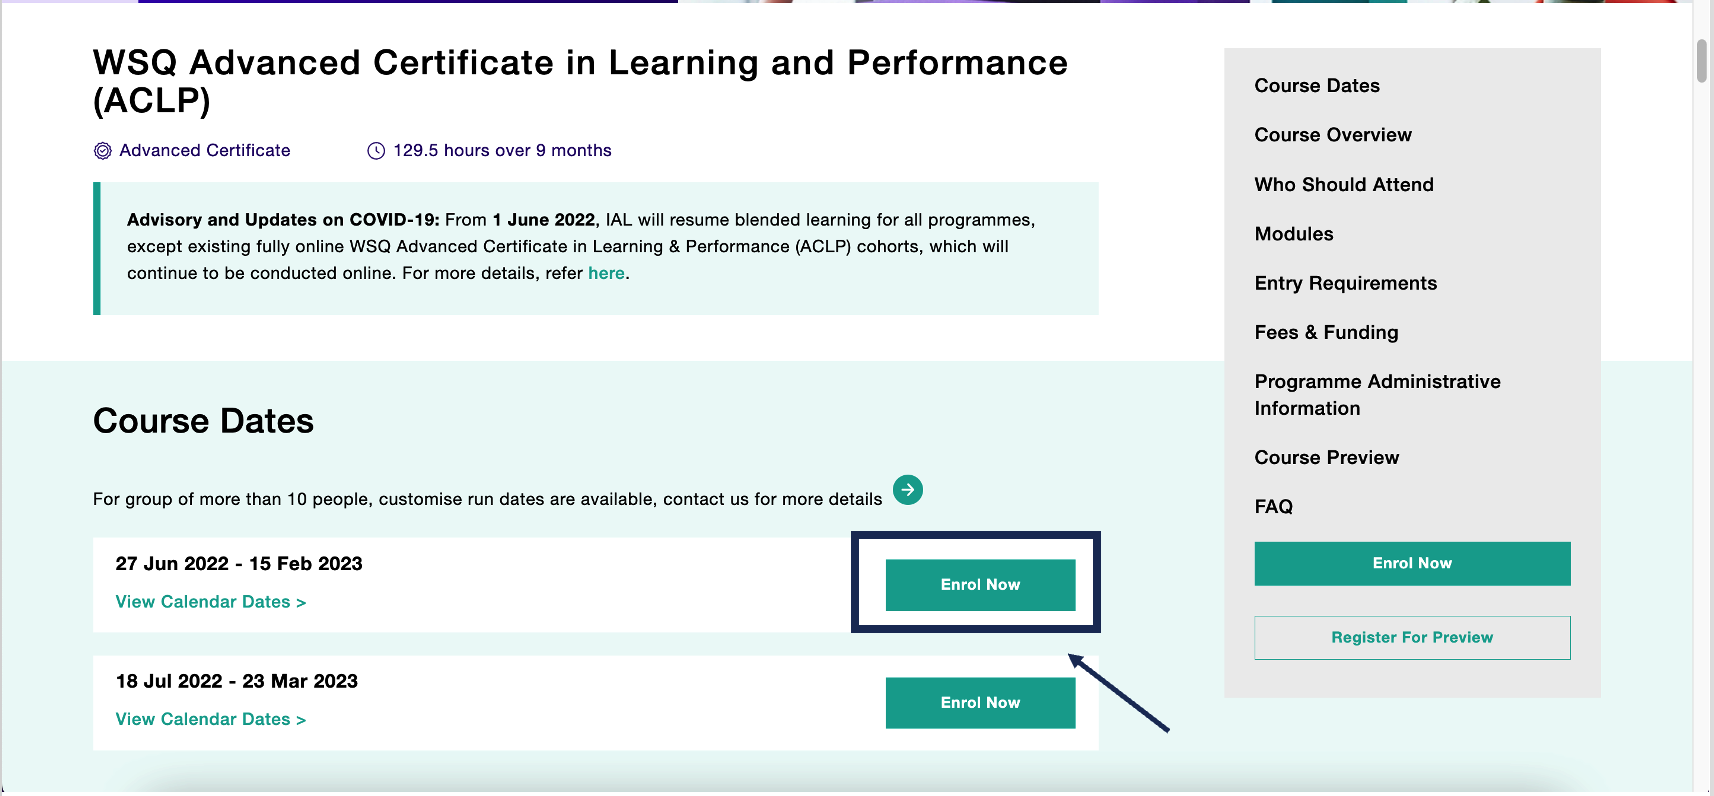Enrol Now for 18 Jul 2022 run
1714x796 pixels.
[x=980, y=703]
